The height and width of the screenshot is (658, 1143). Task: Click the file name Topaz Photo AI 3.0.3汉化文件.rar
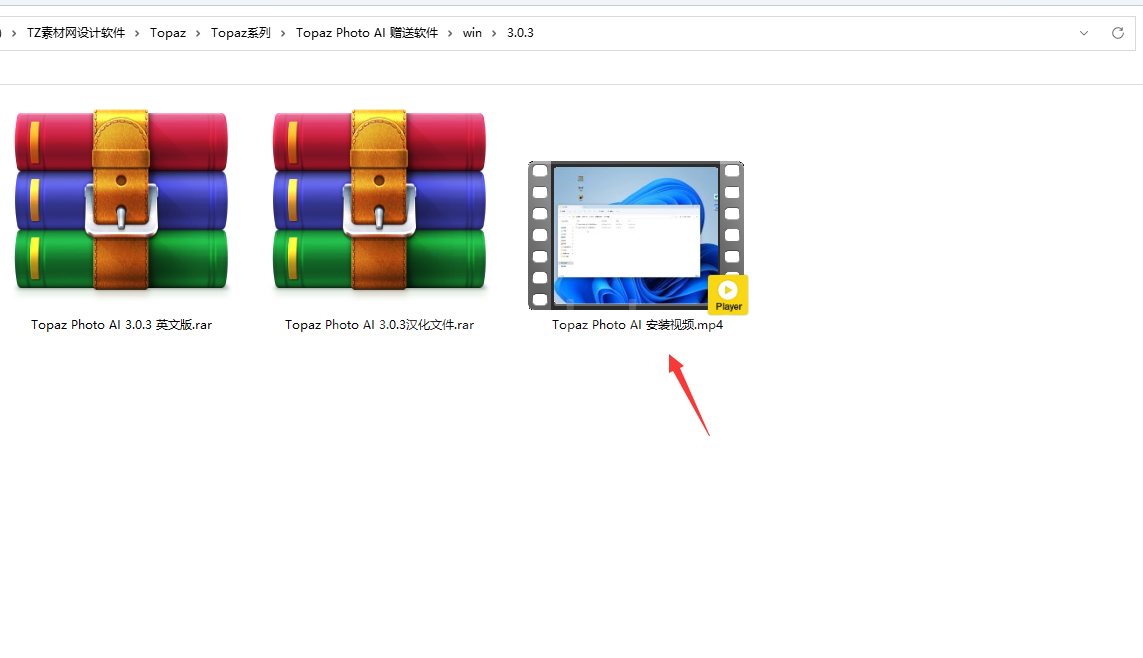pos(379,325)
